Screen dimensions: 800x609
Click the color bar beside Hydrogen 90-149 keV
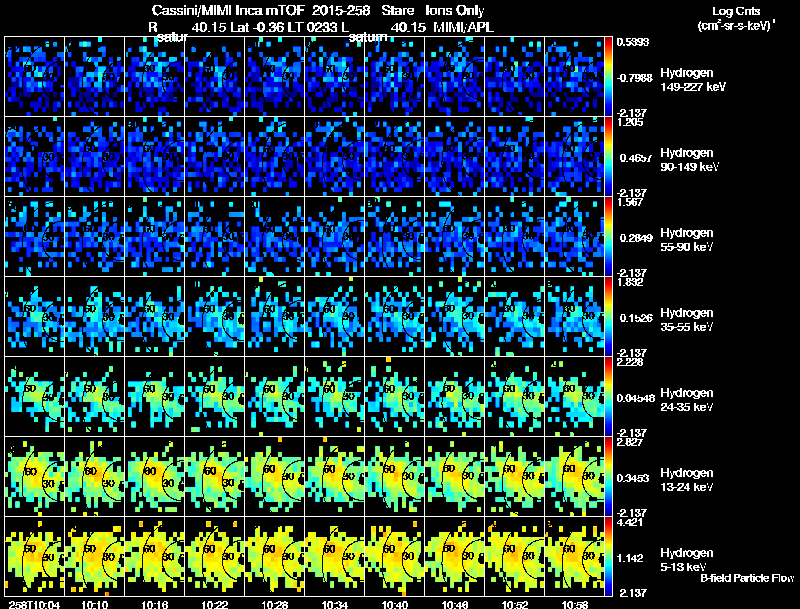tap(609, 157)
